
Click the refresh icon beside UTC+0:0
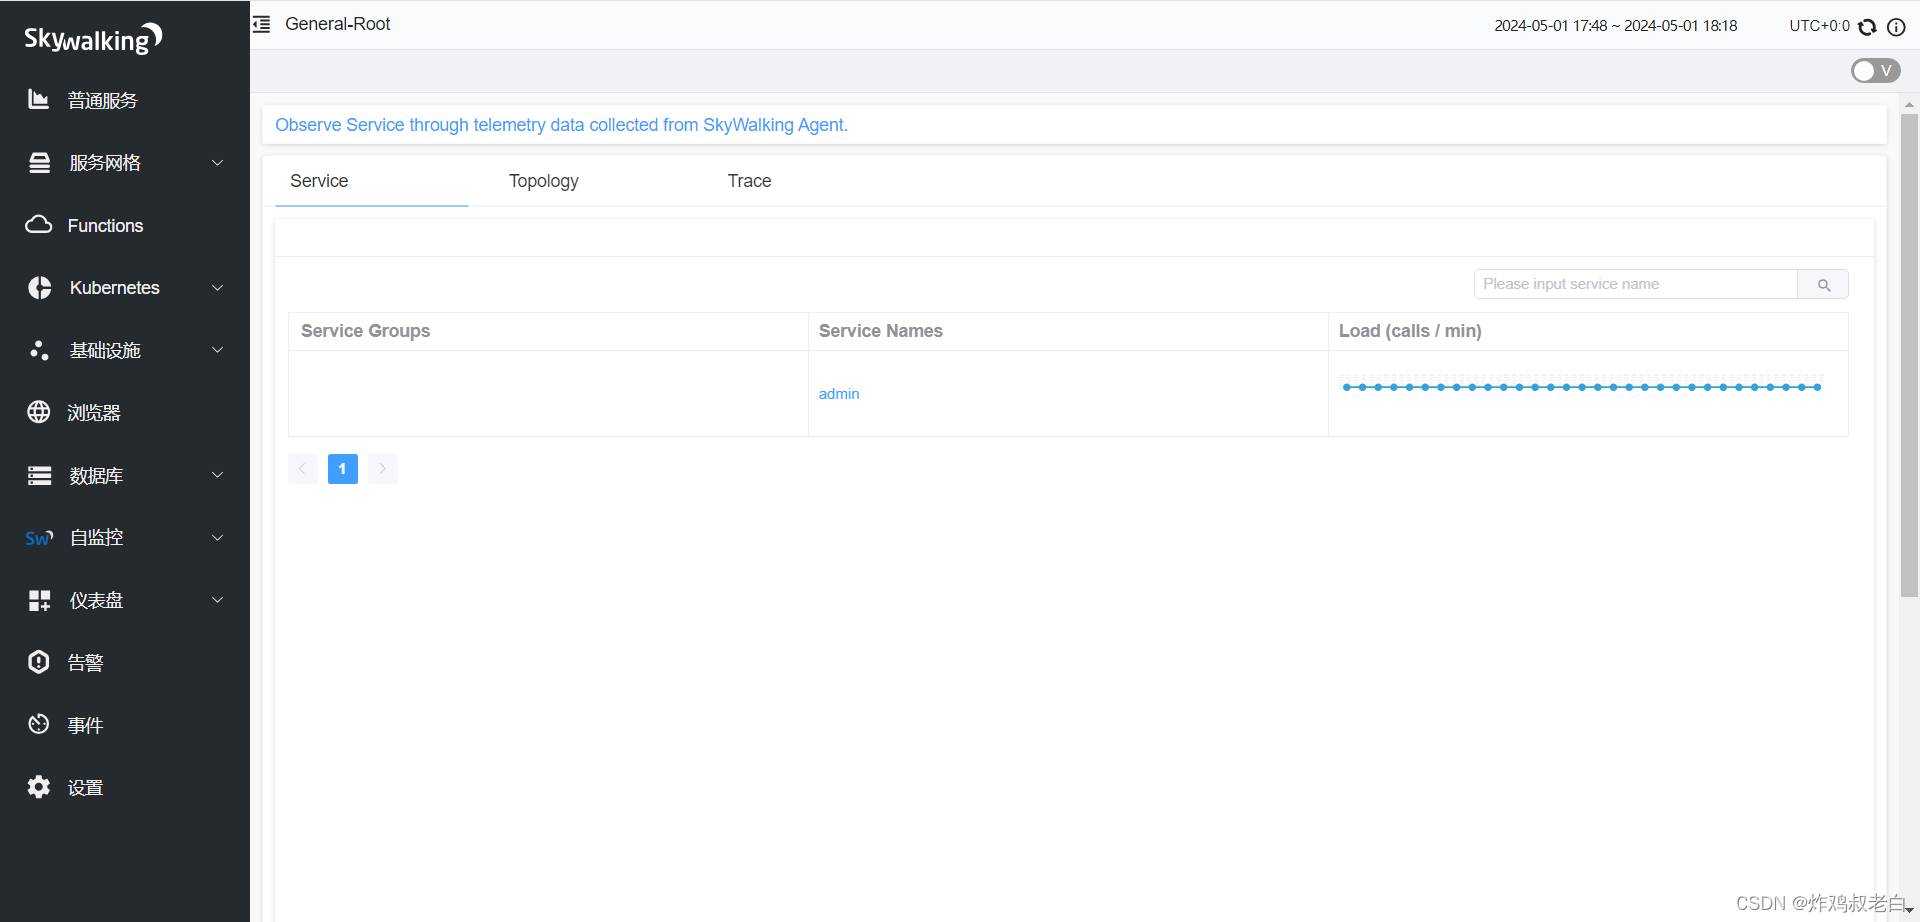pos(1867,26)
